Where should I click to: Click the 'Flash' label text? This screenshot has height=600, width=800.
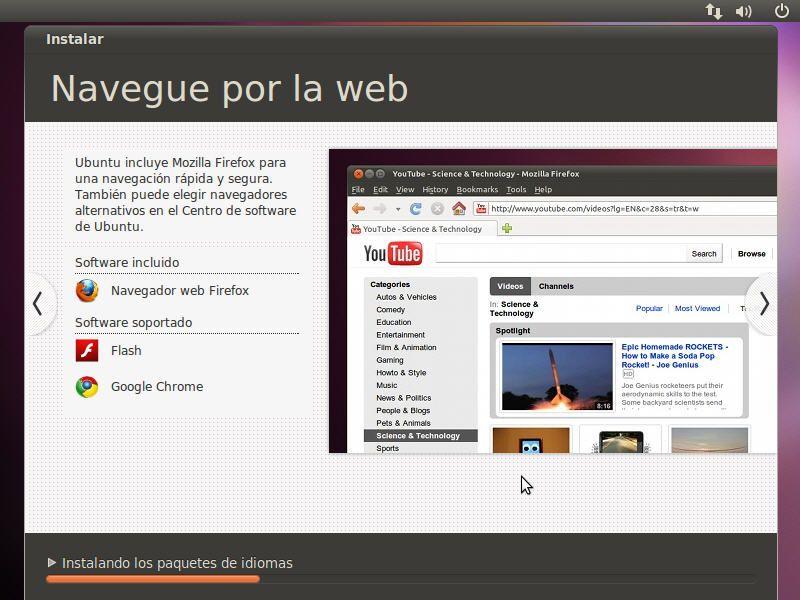[x=126, y=351]
